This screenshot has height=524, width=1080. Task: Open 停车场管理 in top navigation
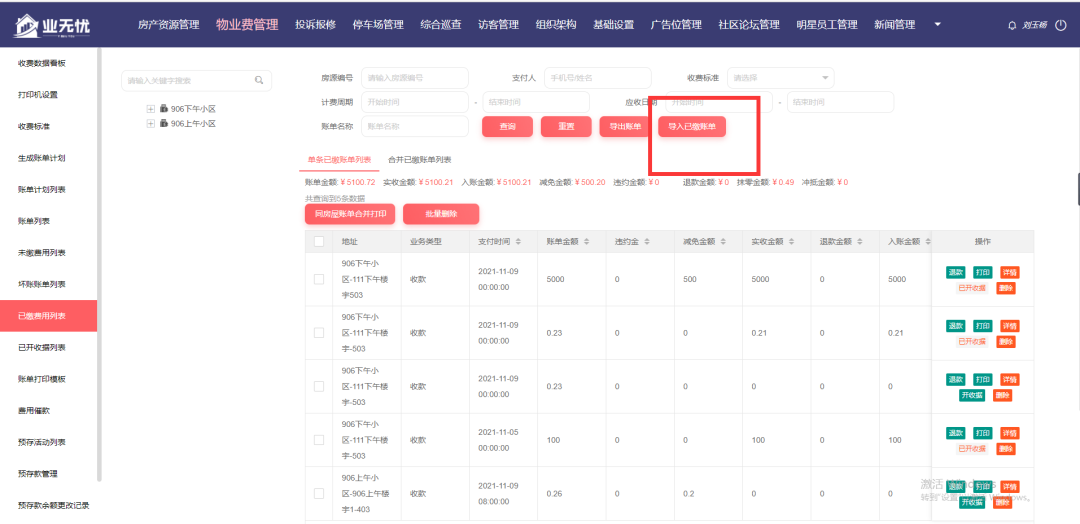coord(378,25)
